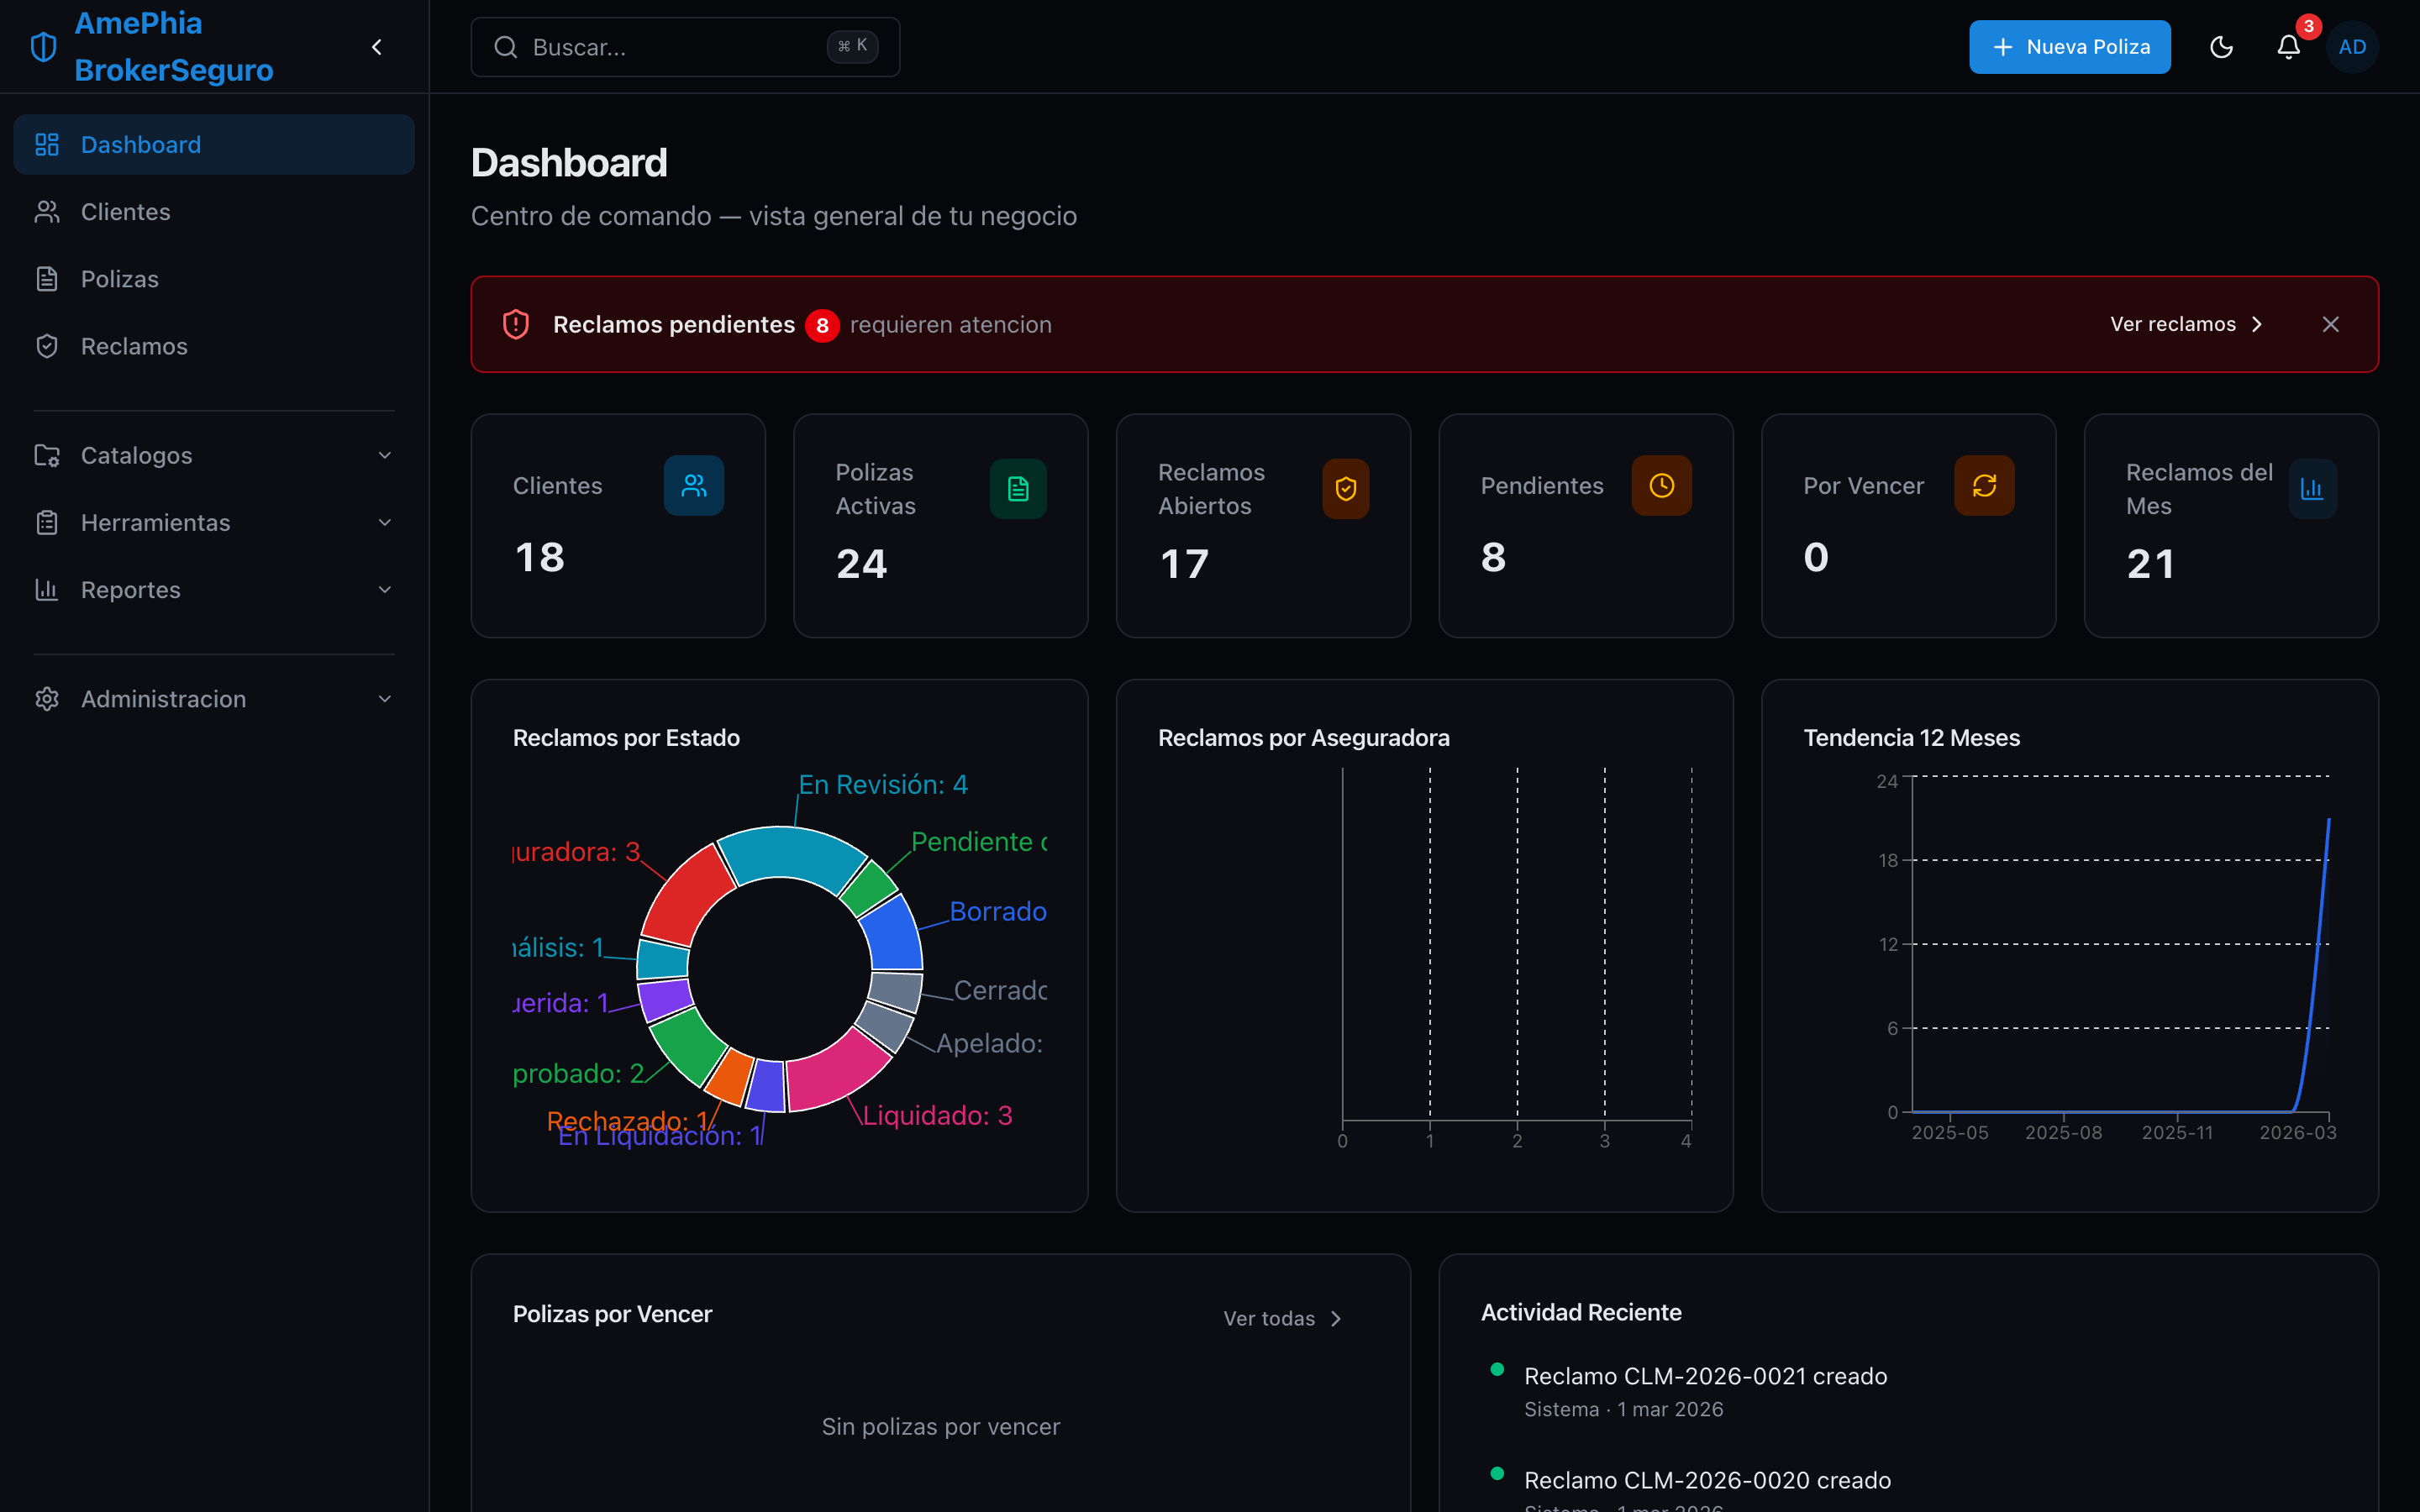This screenshot has height=1512, width=2420.
Task: Focus the Buscar search field
Action: 685,47
